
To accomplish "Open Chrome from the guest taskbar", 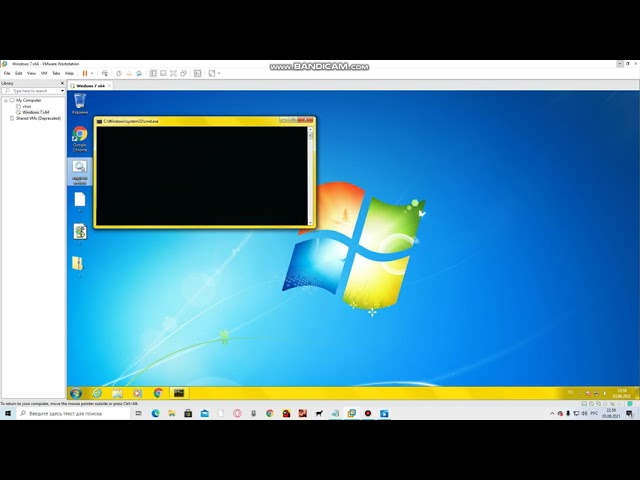I will [158, 393].
